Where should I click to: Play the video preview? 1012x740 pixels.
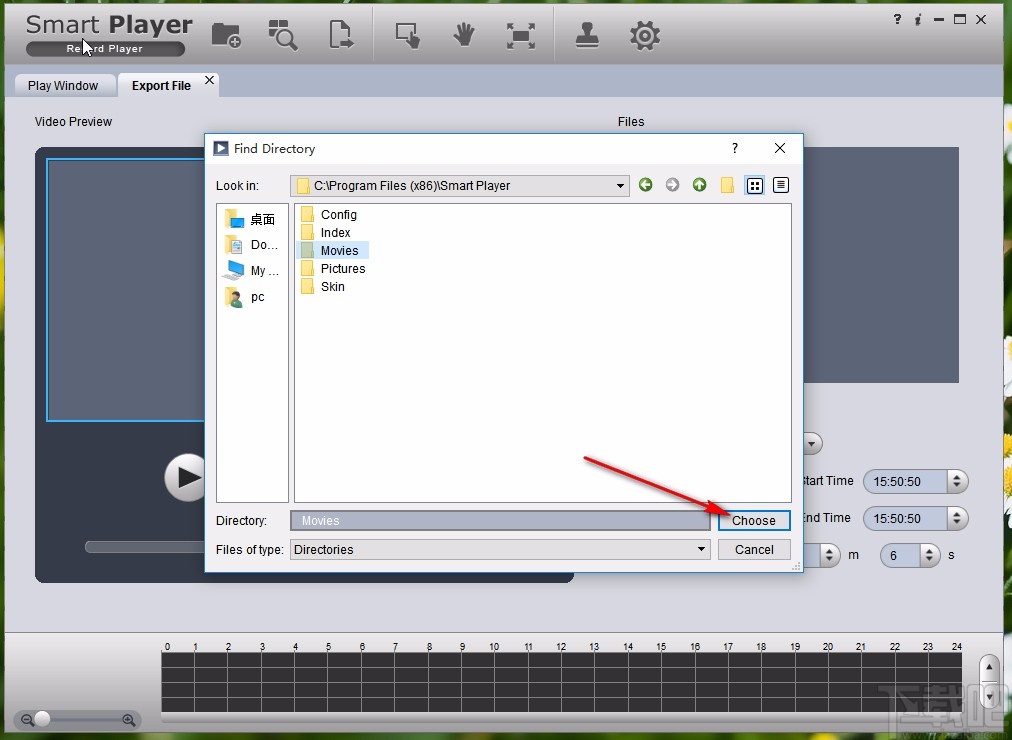point(185,477)
